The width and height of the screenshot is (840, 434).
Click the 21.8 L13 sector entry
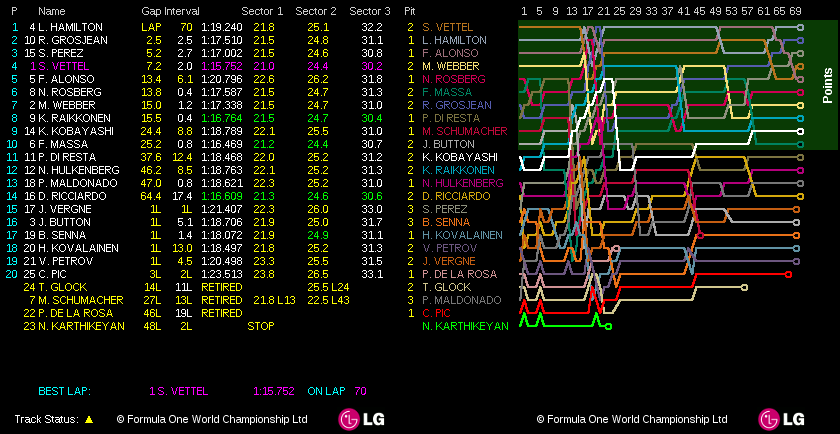coord(274,300)
